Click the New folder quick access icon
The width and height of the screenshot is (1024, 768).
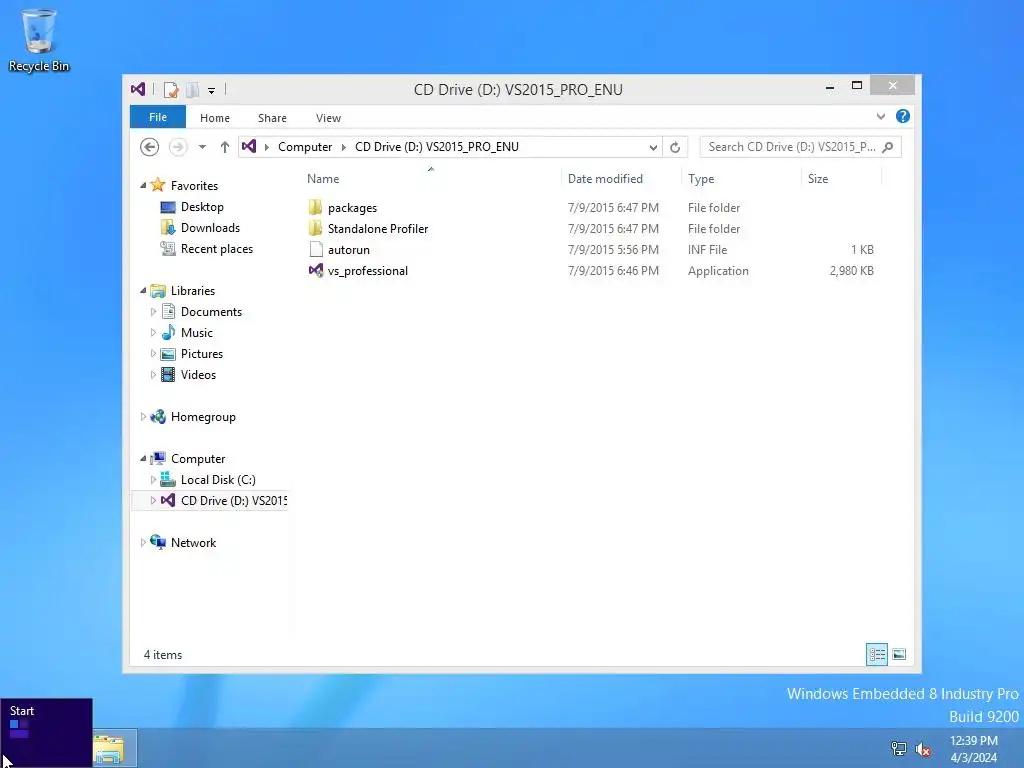tap(193, 90)
